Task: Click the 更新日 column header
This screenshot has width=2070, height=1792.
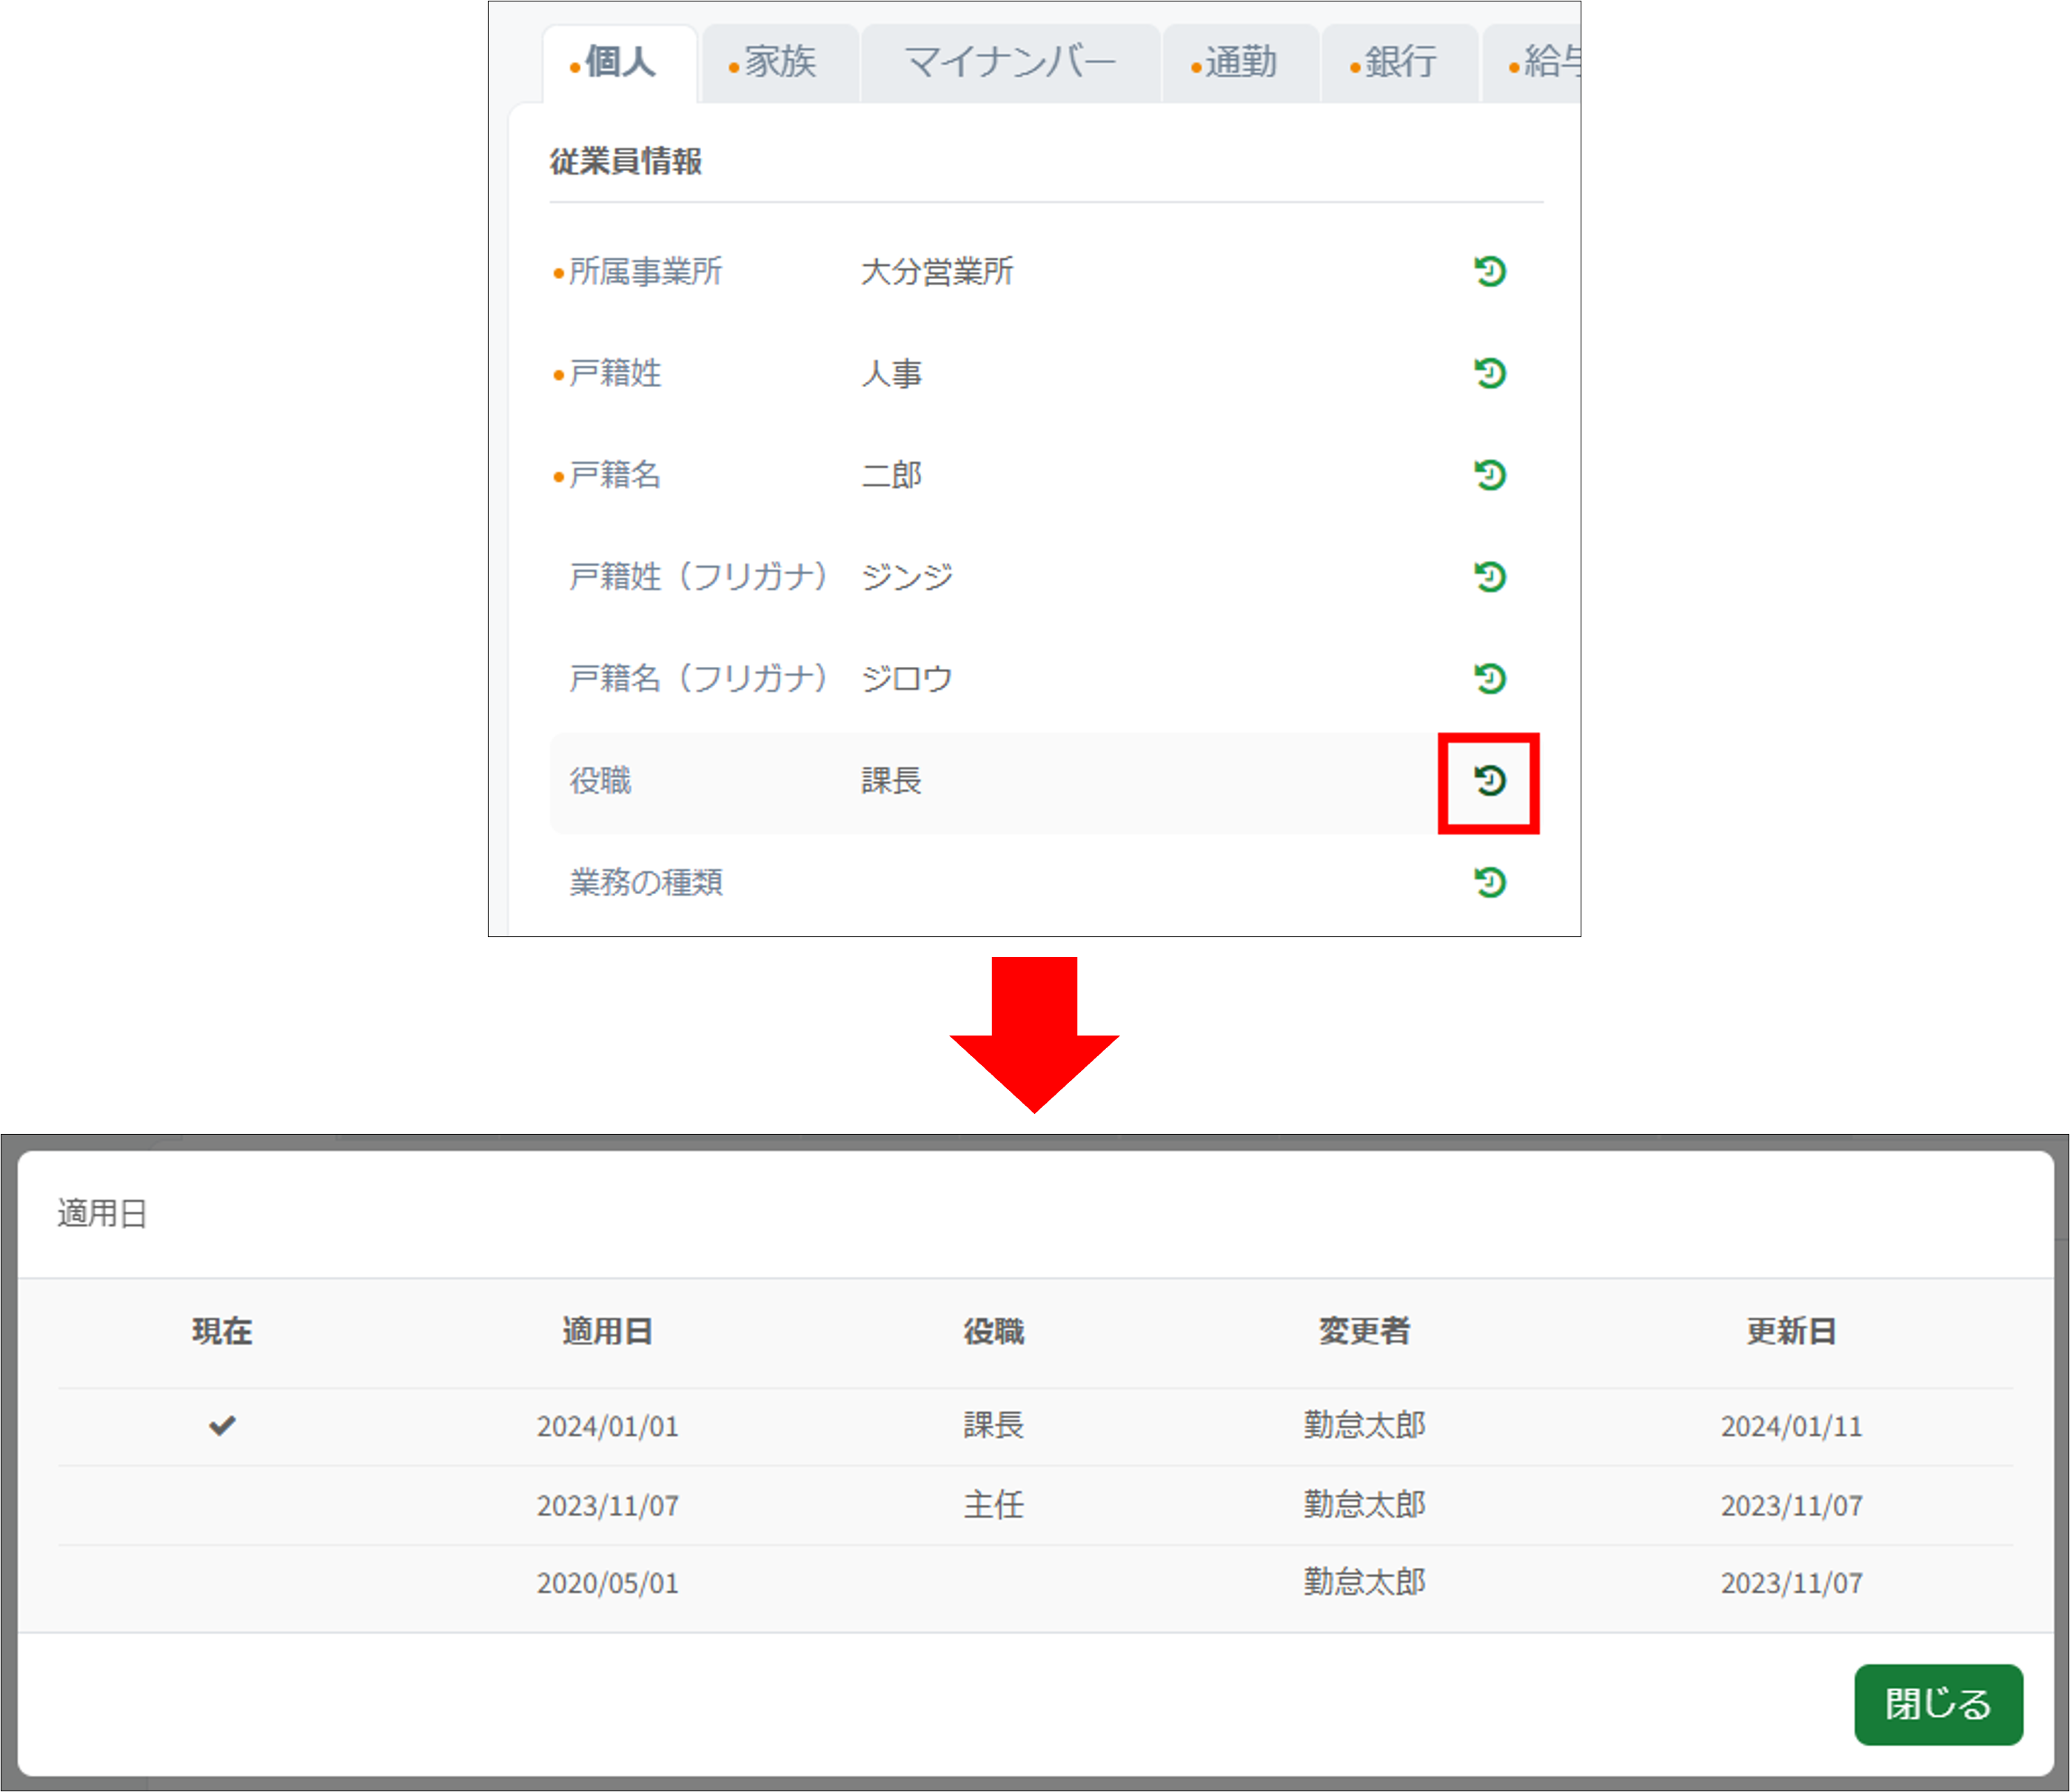Action: coord(1790,1331)
